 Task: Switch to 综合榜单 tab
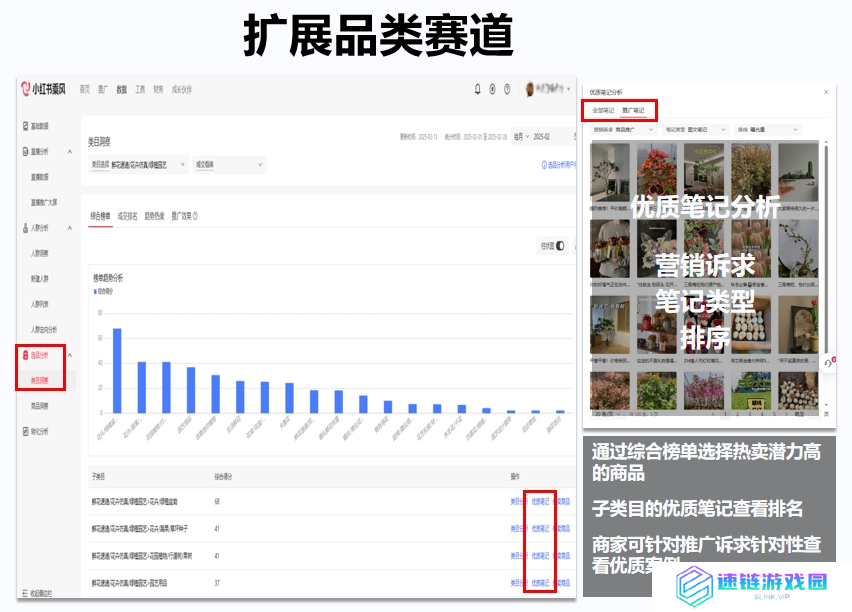[x=100, y=216]
